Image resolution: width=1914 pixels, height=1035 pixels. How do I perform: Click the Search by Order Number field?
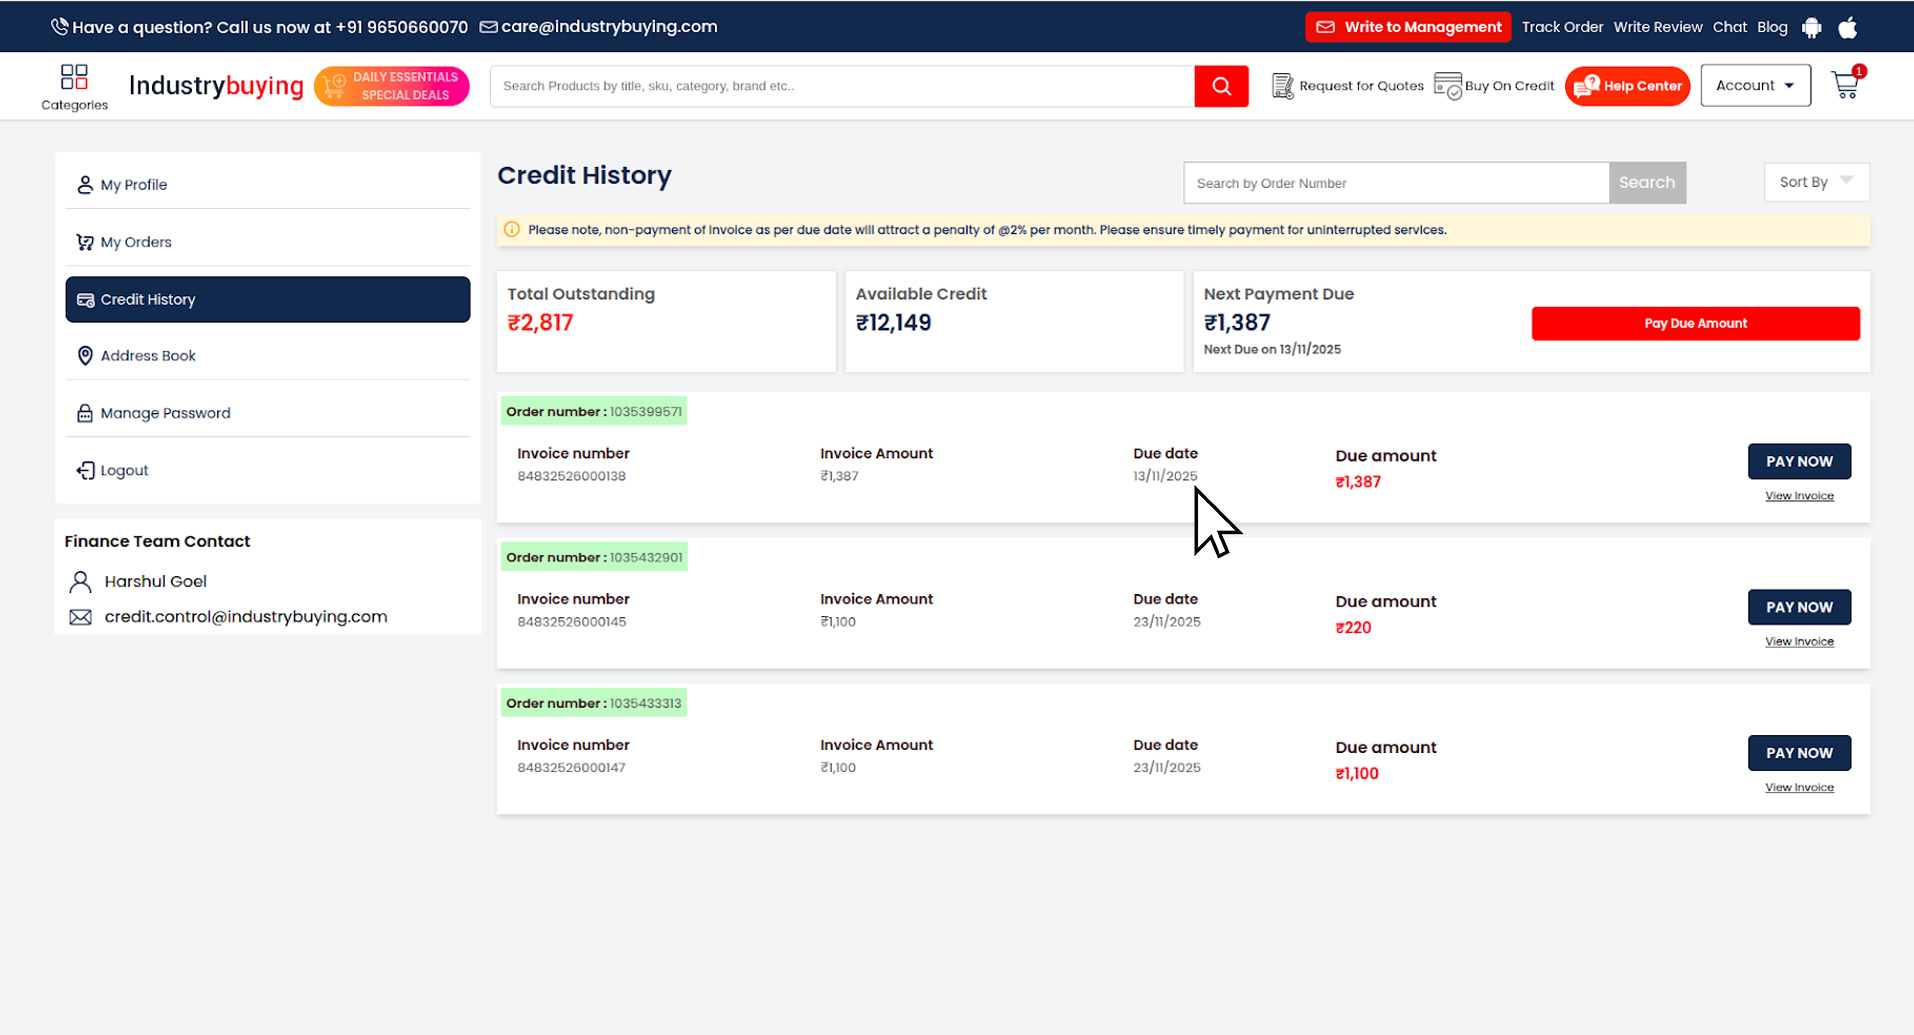[x=1396, y=183]
